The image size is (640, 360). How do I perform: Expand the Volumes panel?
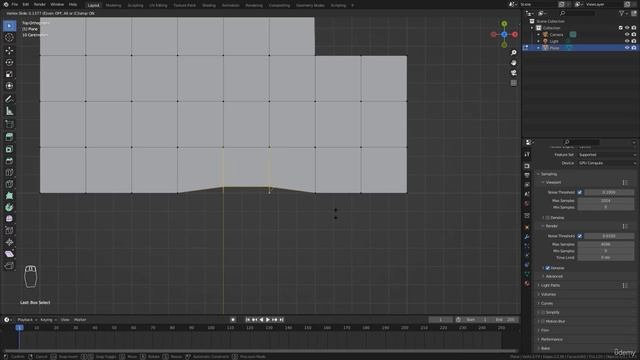[x=547, y=295]
